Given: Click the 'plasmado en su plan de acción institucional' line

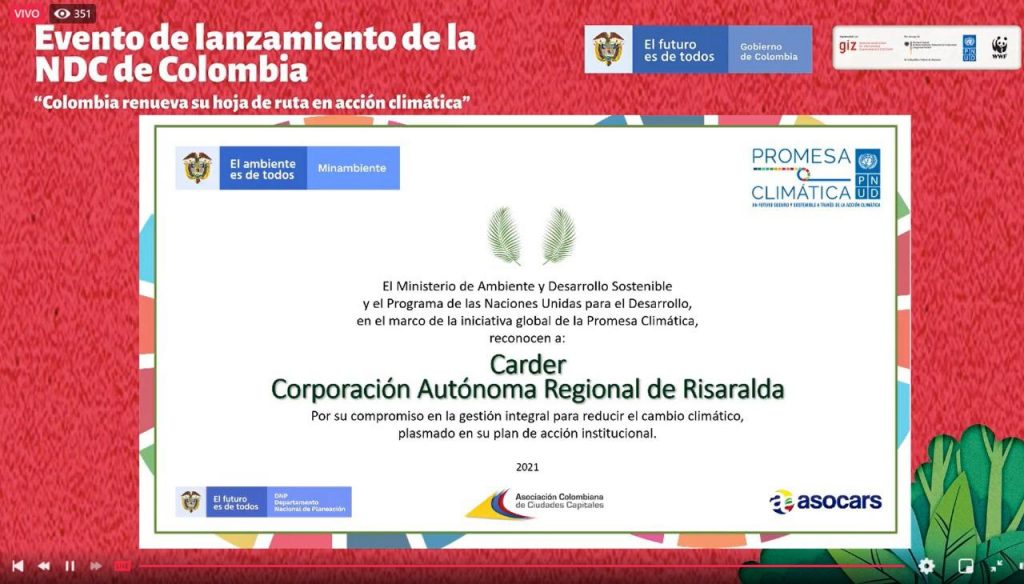Looking at the screenshot, I should [527, 433].
